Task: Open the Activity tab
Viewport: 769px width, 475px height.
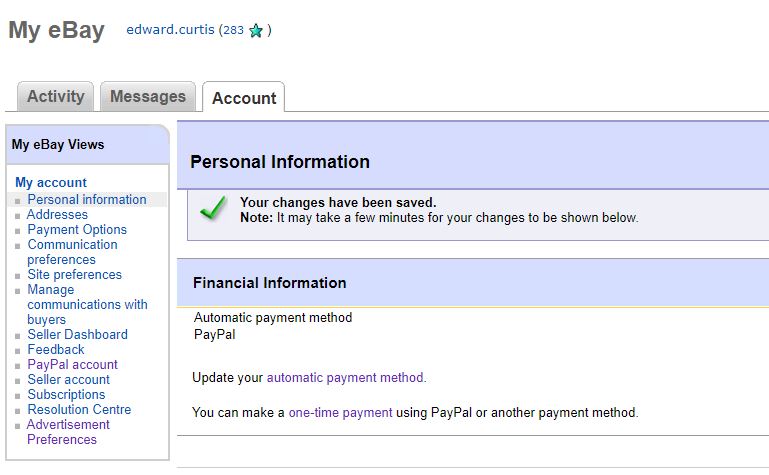Action: click(55, 96)
